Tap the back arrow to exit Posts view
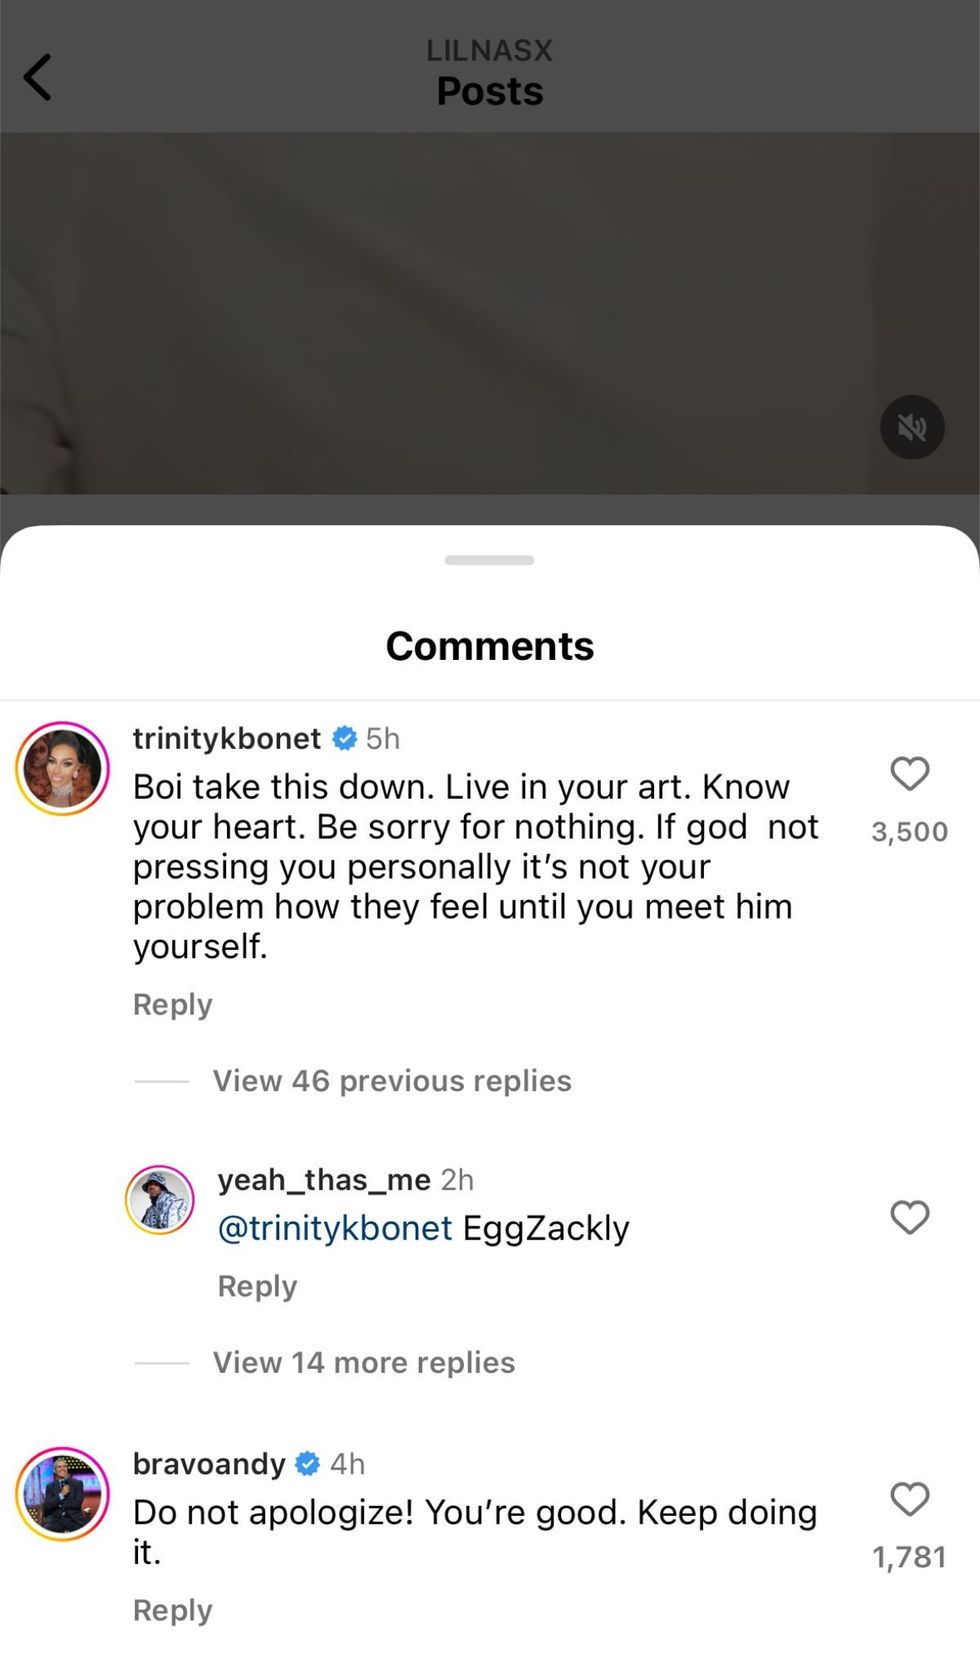Image resolution: width=980 pixels, height=1653 pixels. click(37, 75)
